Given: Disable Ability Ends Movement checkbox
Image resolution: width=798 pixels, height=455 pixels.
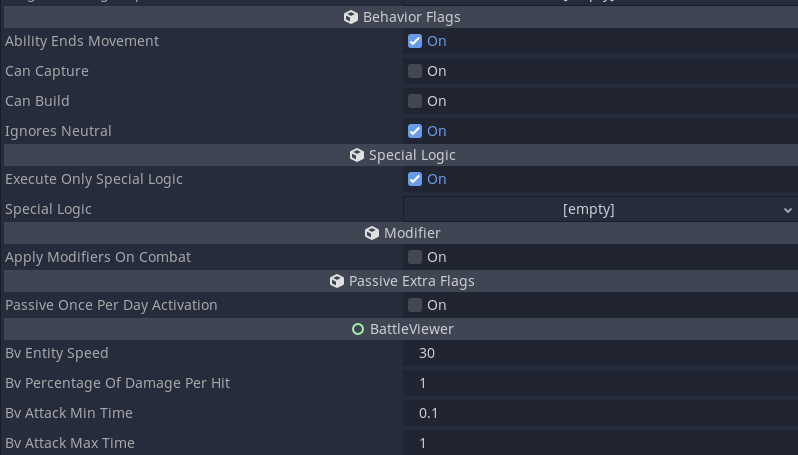Looking at the screenshot, I should tap(415, 41).
